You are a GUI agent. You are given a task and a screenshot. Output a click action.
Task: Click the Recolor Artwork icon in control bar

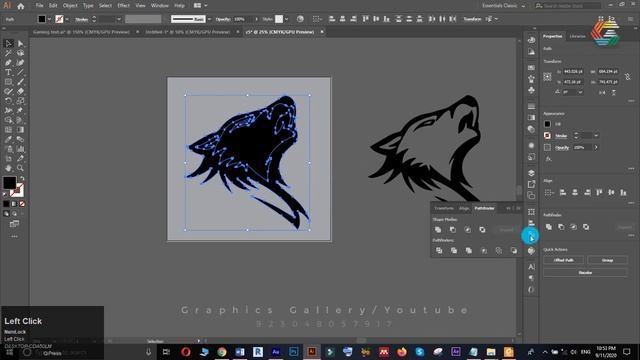(x=300, y=19)
